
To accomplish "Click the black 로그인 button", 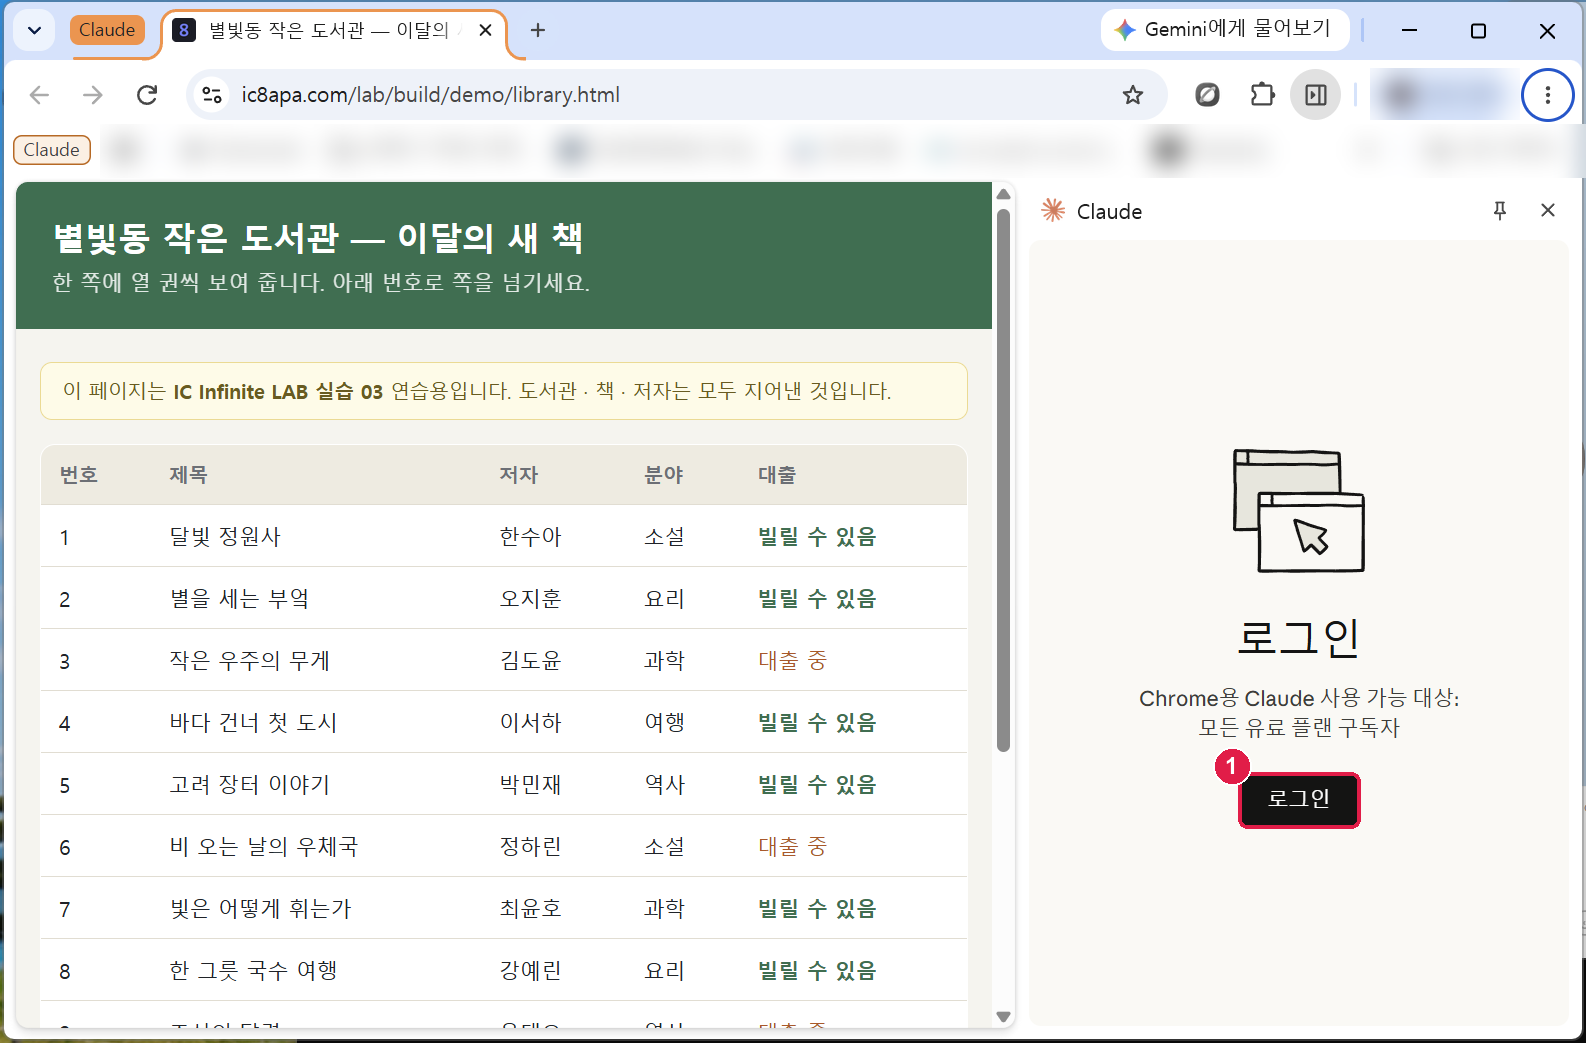I will click(x=1299, y=799).
